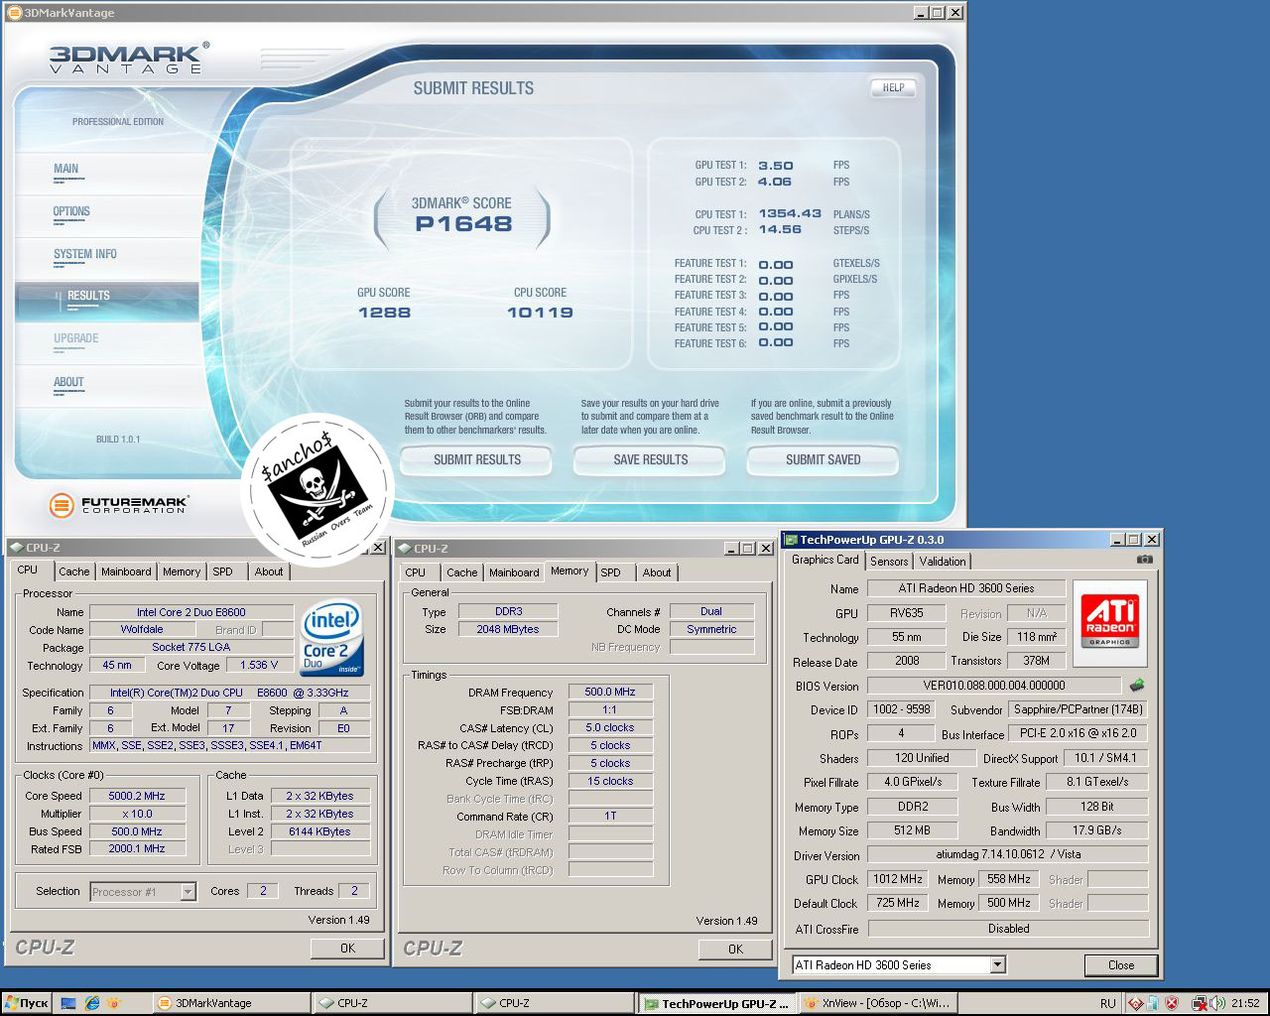Click the Futuremark Corporation logo
This screenshot has width=1270, height=1016.
(x=118, y=505)
